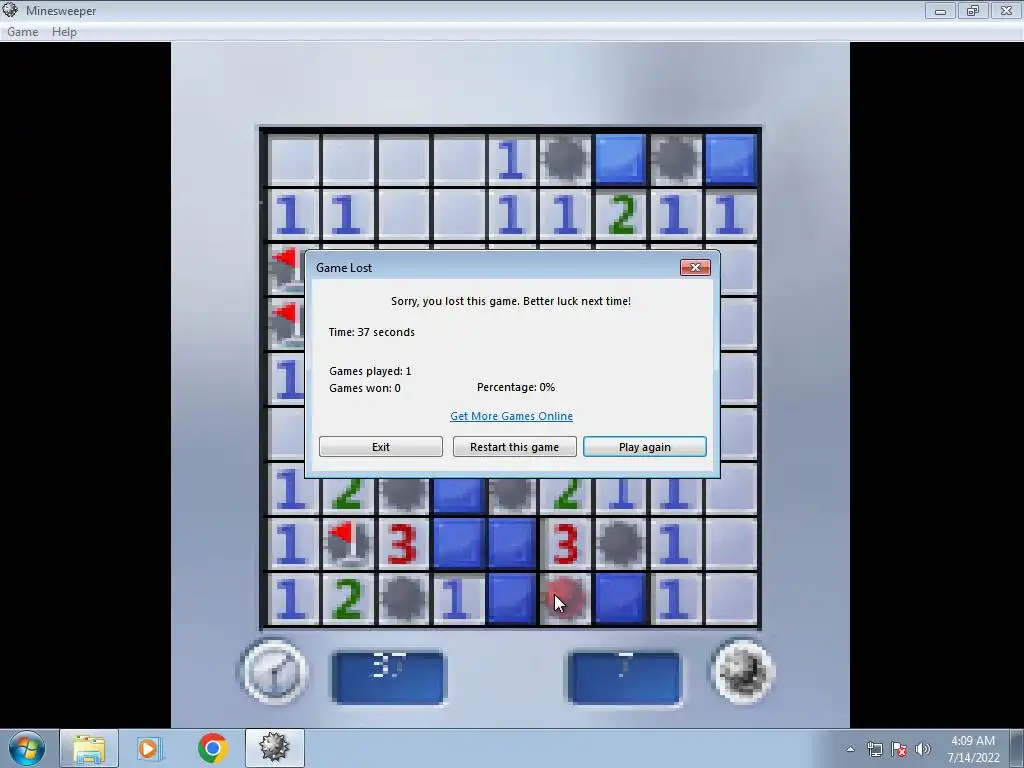Show hidden system tray icons
This screenshot has width=1024, height=768.
[x=850, y=750]
